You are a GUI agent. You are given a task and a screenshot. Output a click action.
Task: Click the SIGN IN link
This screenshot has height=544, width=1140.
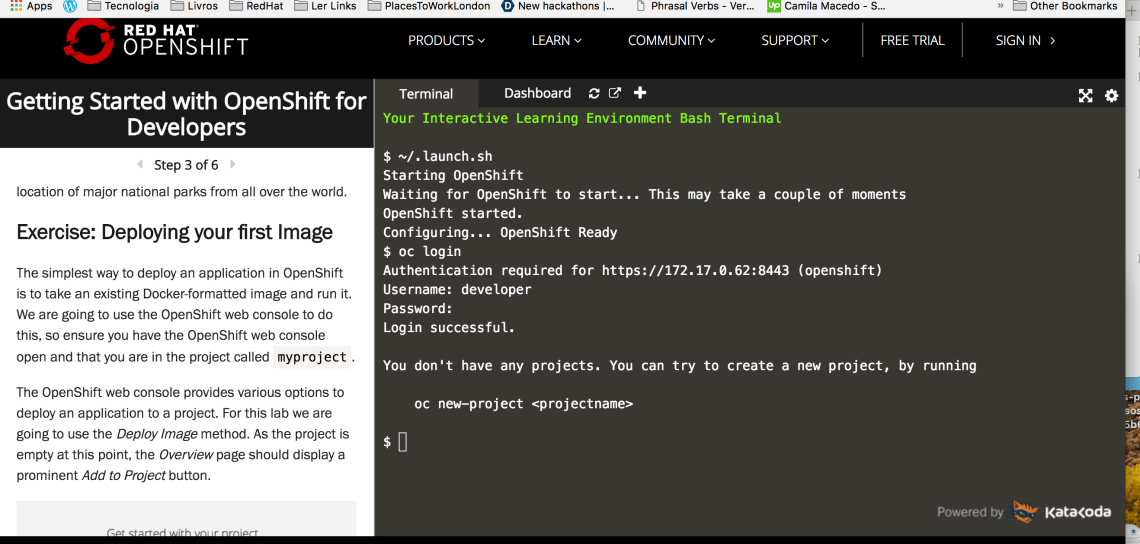click(x=1025, y=41)
